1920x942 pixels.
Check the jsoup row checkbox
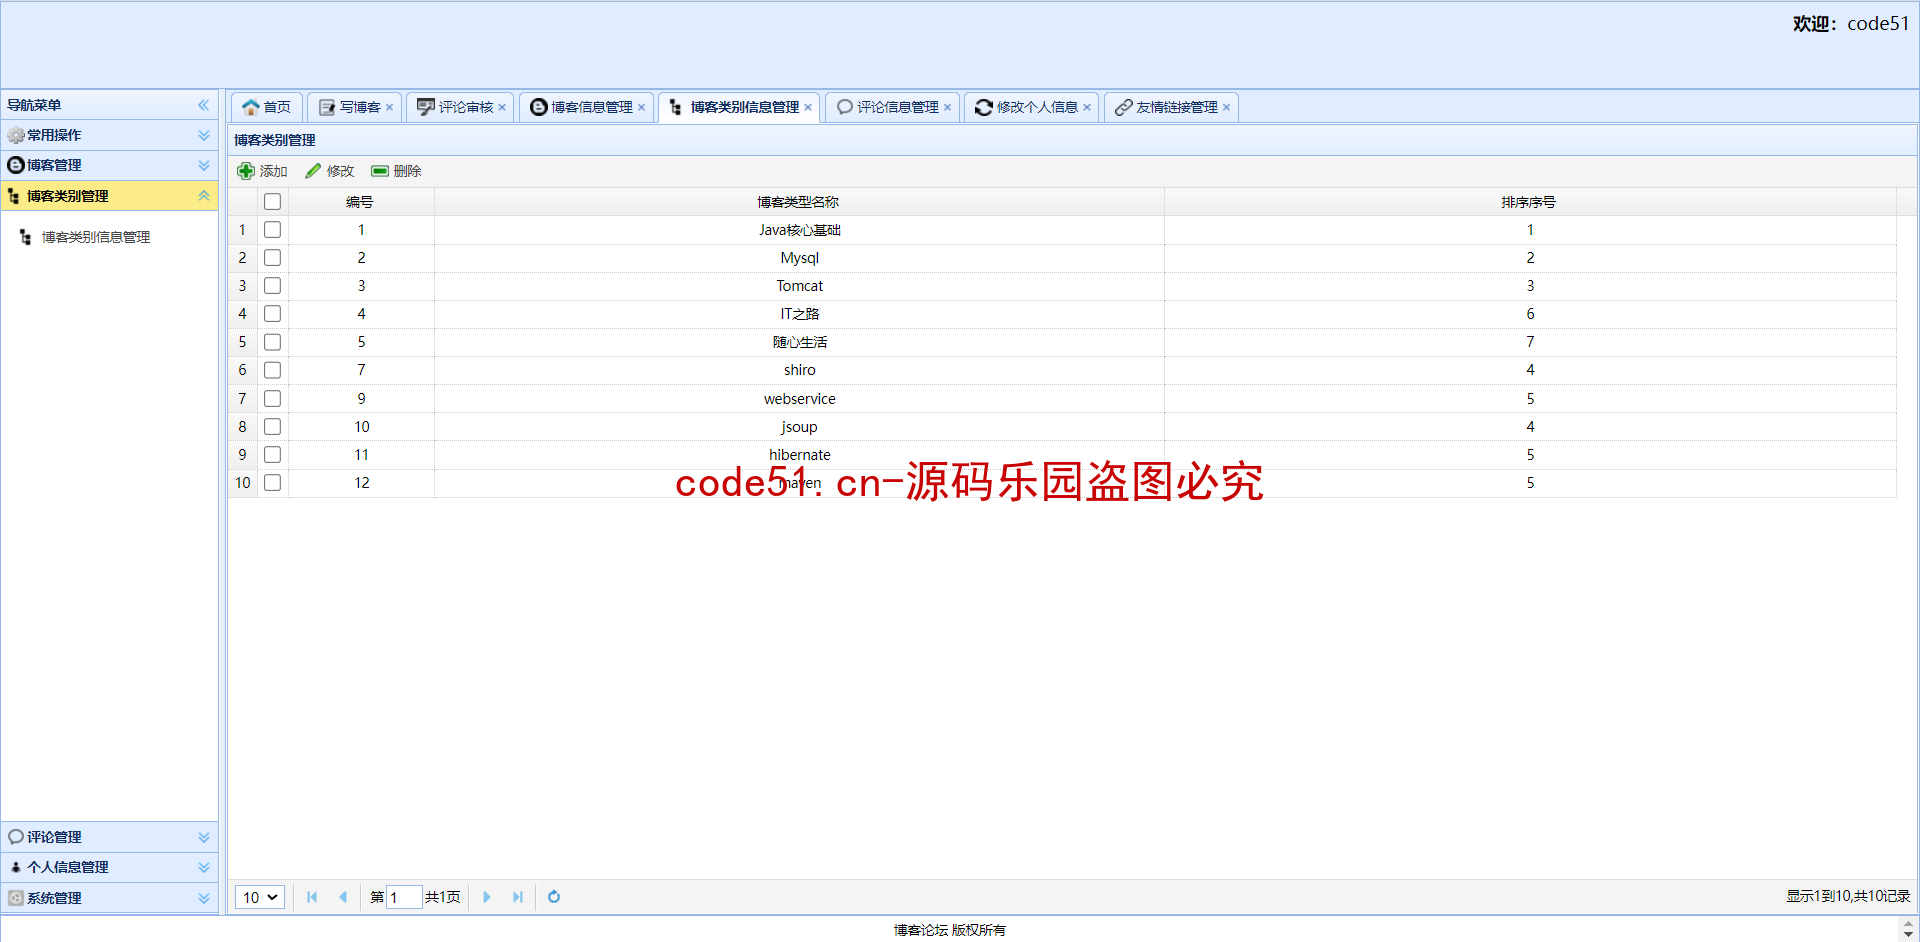tap(272, 427)
